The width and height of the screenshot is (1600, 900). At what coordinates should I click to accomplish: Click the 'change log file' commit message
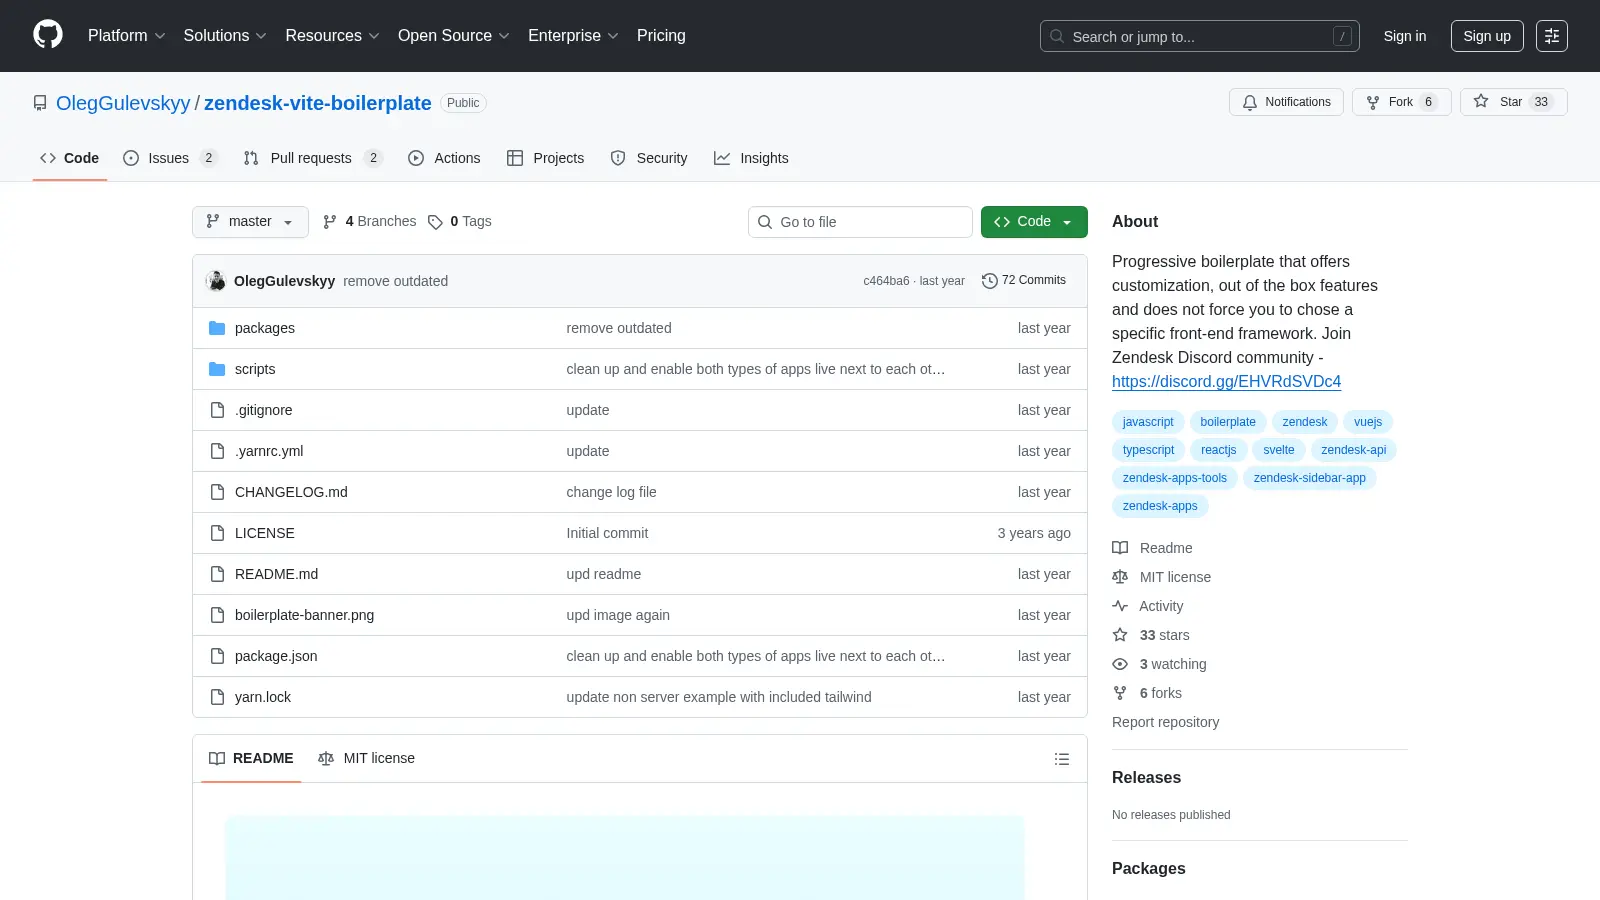pos(611,492)
